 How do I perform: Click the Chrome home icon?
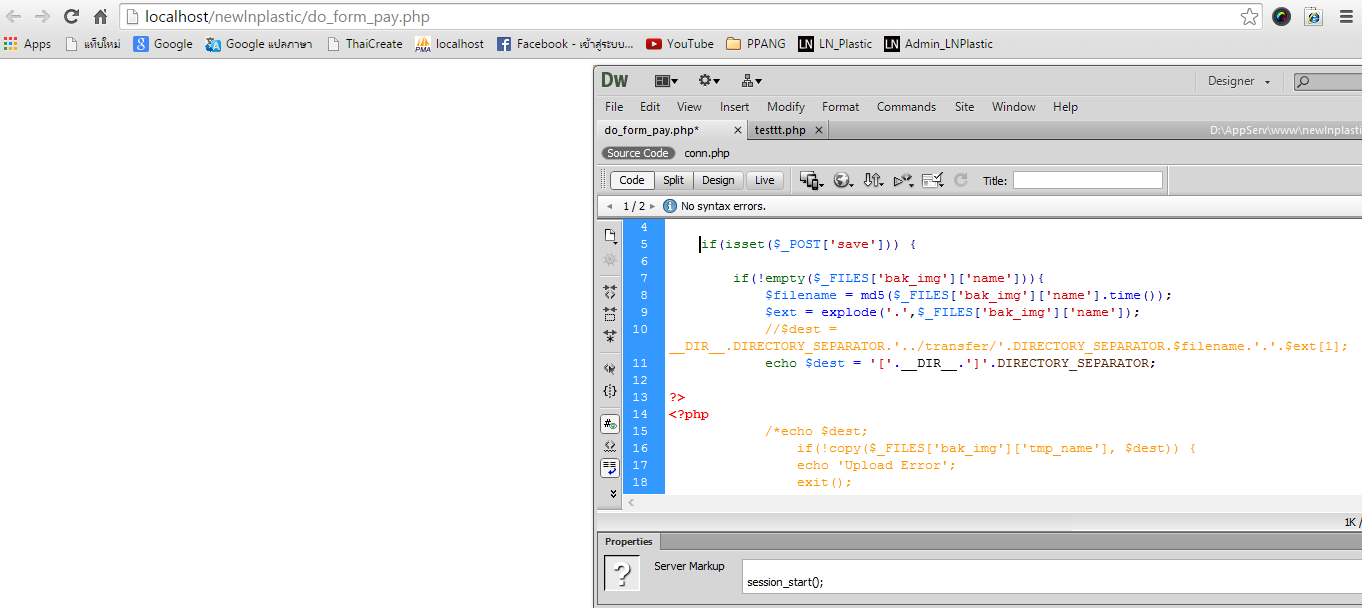(x=100, y=16)
